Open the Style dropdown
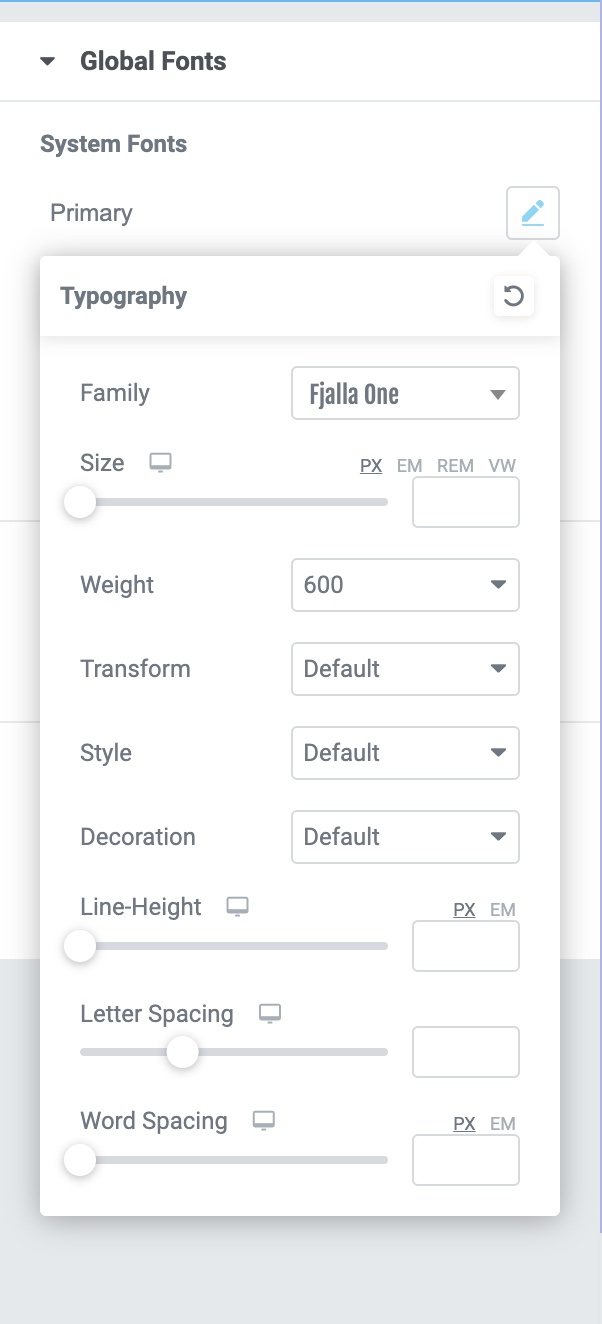The height and width of the screenshot is (1324, 602). [x=405, y=753]
